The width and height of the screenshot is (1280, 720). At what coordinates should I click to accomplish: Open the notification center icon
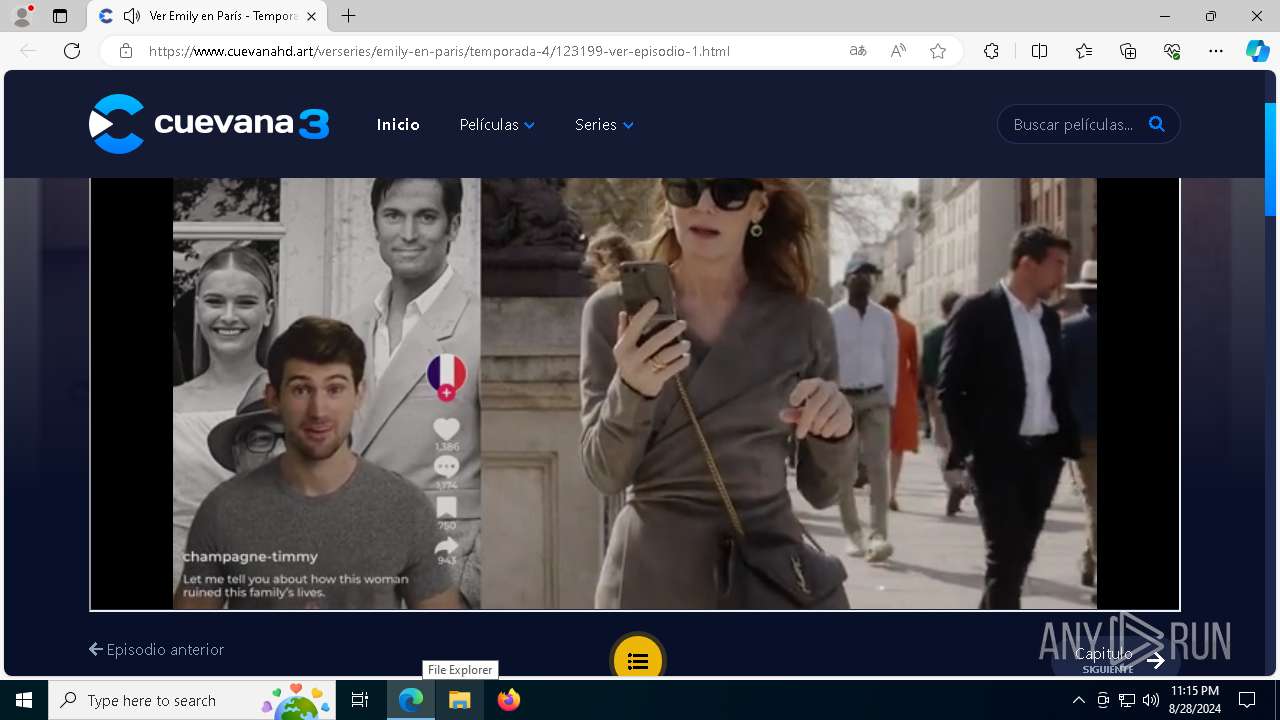pos(1247,700)
